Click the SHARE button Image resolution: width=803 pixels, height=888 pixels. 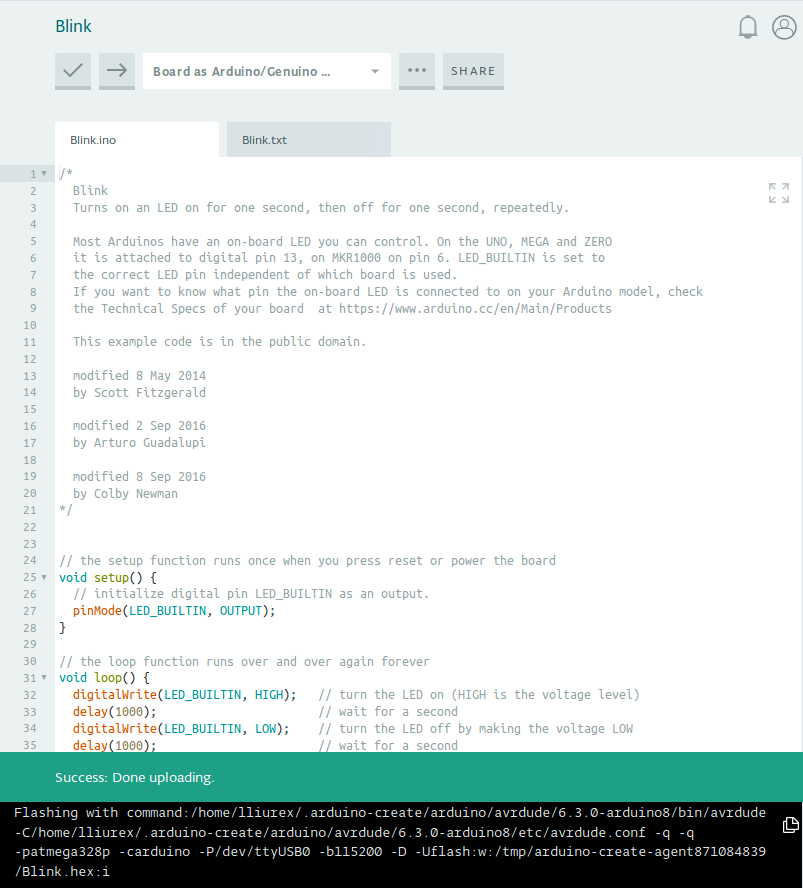(x=473, y=71)
